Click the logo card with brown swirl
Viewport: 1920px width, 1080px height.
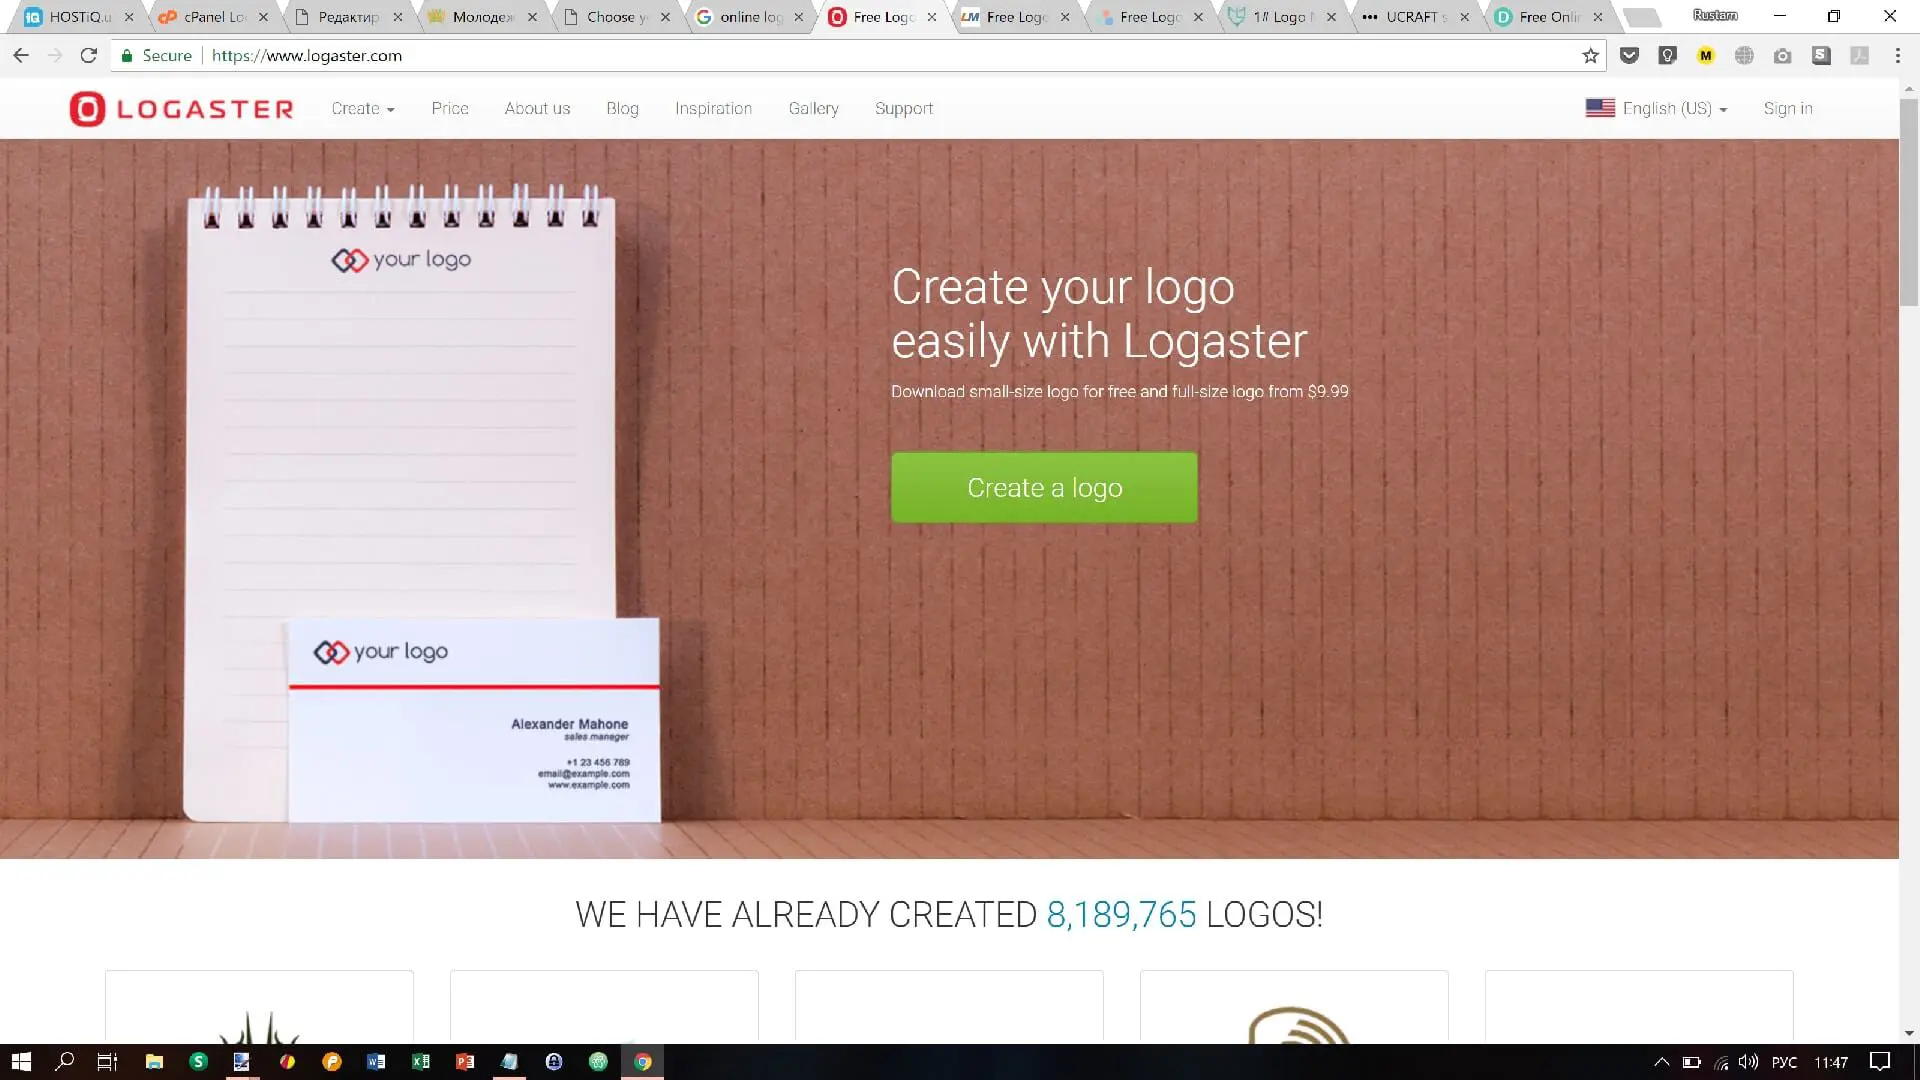click(1294, 1007)
